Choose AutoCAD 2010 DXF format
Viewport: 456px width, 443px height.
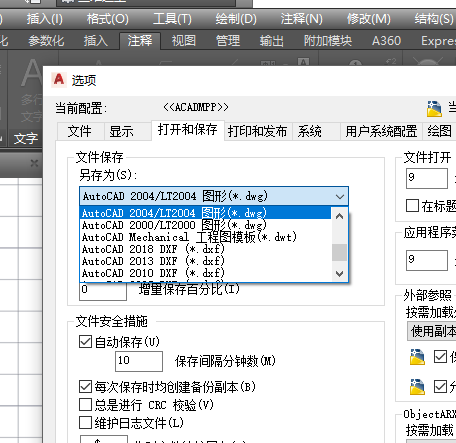coord(205,273)
